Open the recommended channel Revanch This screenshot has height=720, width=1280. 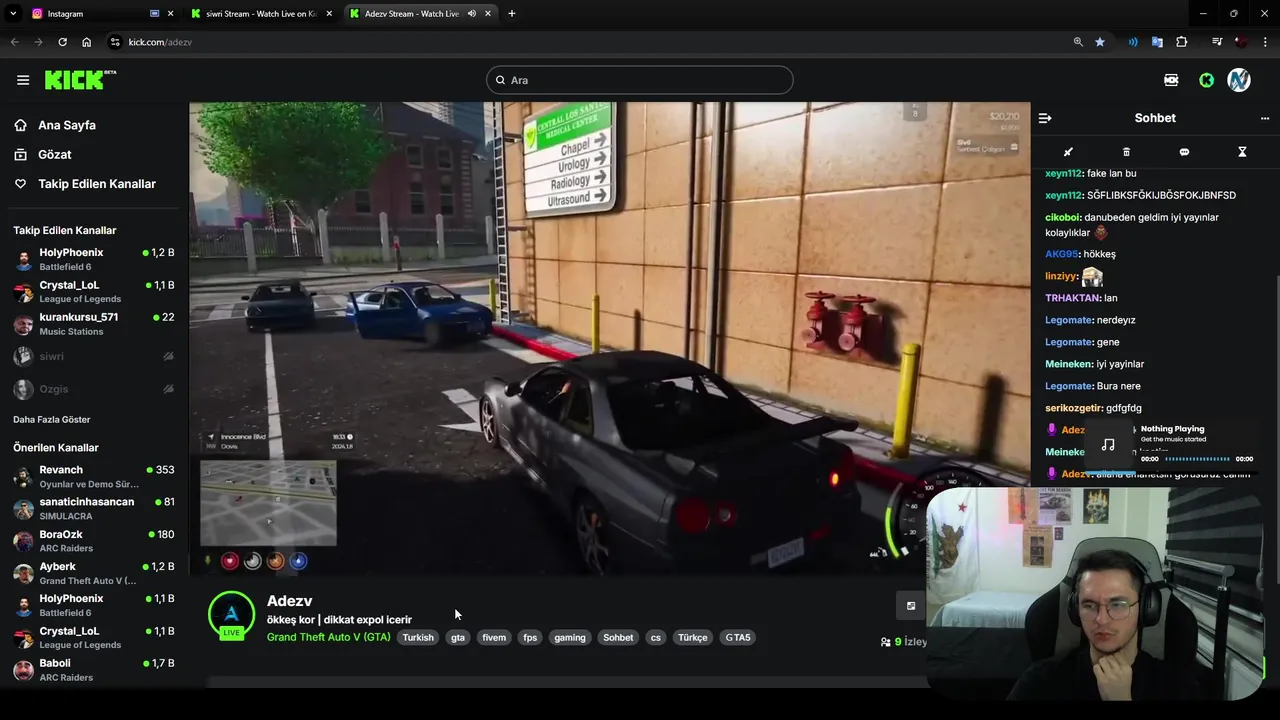click(94, 476)
